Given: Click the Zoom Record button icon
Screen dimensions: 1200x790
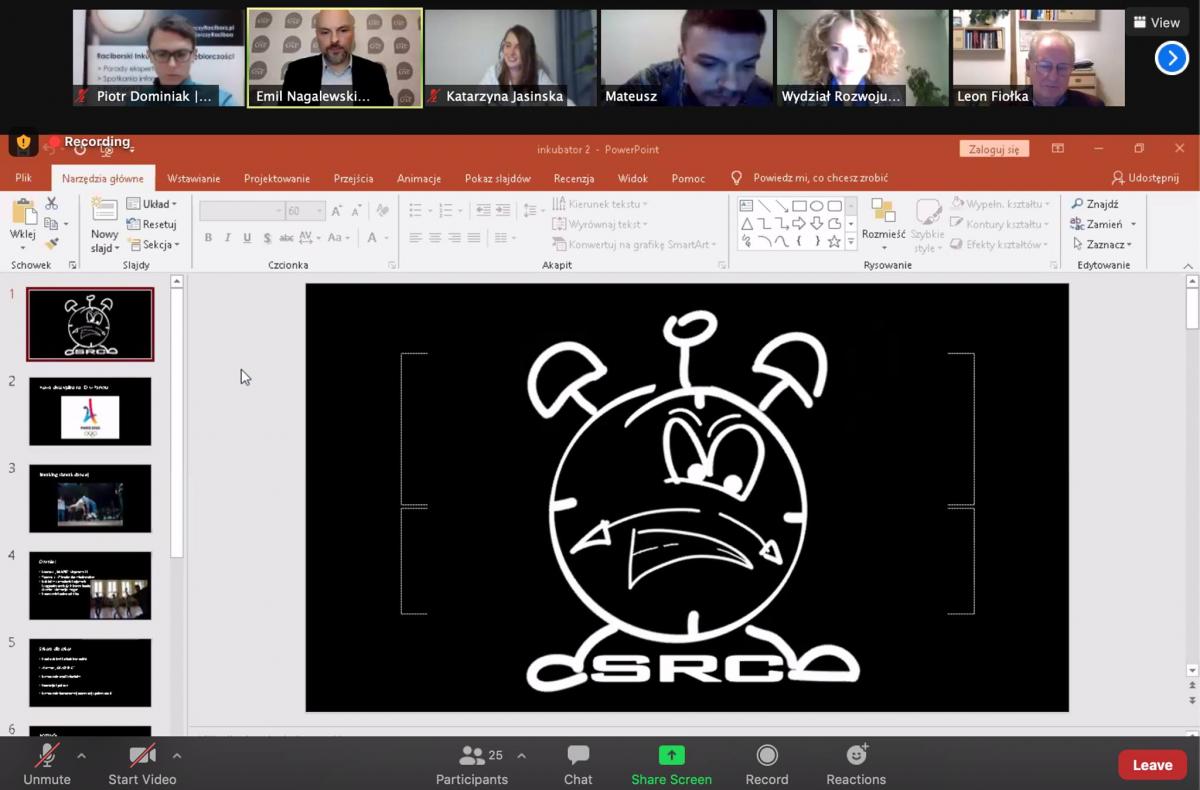Looking at the screenshot, I should coord(767,755).
